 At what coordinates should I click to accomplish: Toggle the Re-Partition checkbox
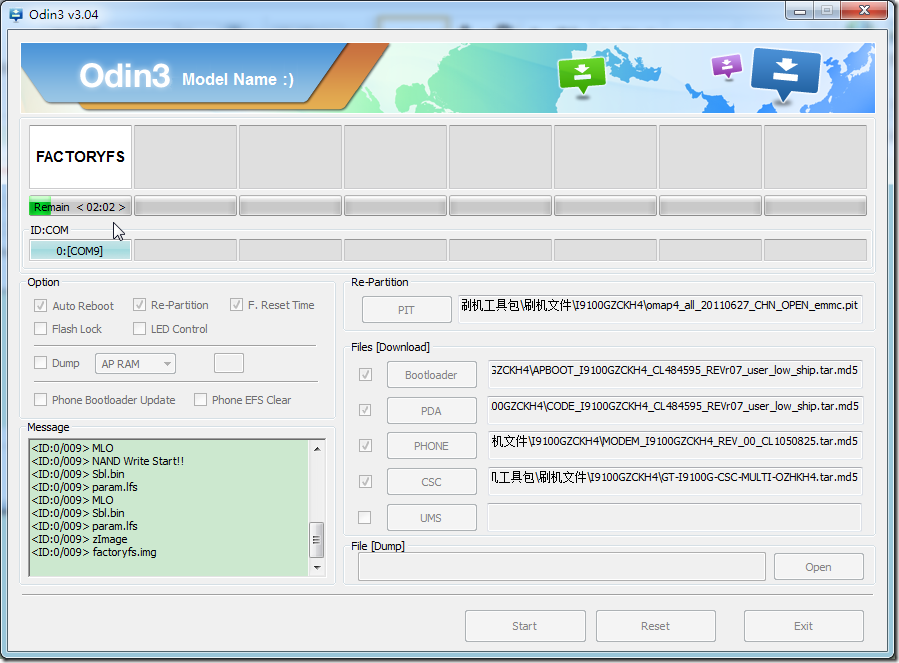click(139, 305)
